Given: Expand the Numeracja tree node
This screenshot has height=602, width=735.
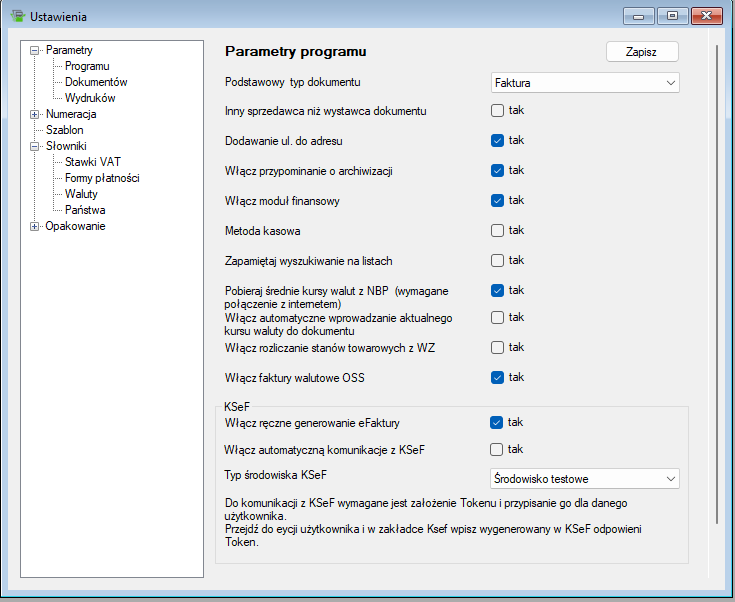Looking at the screenshot, I should click(35, 114).
